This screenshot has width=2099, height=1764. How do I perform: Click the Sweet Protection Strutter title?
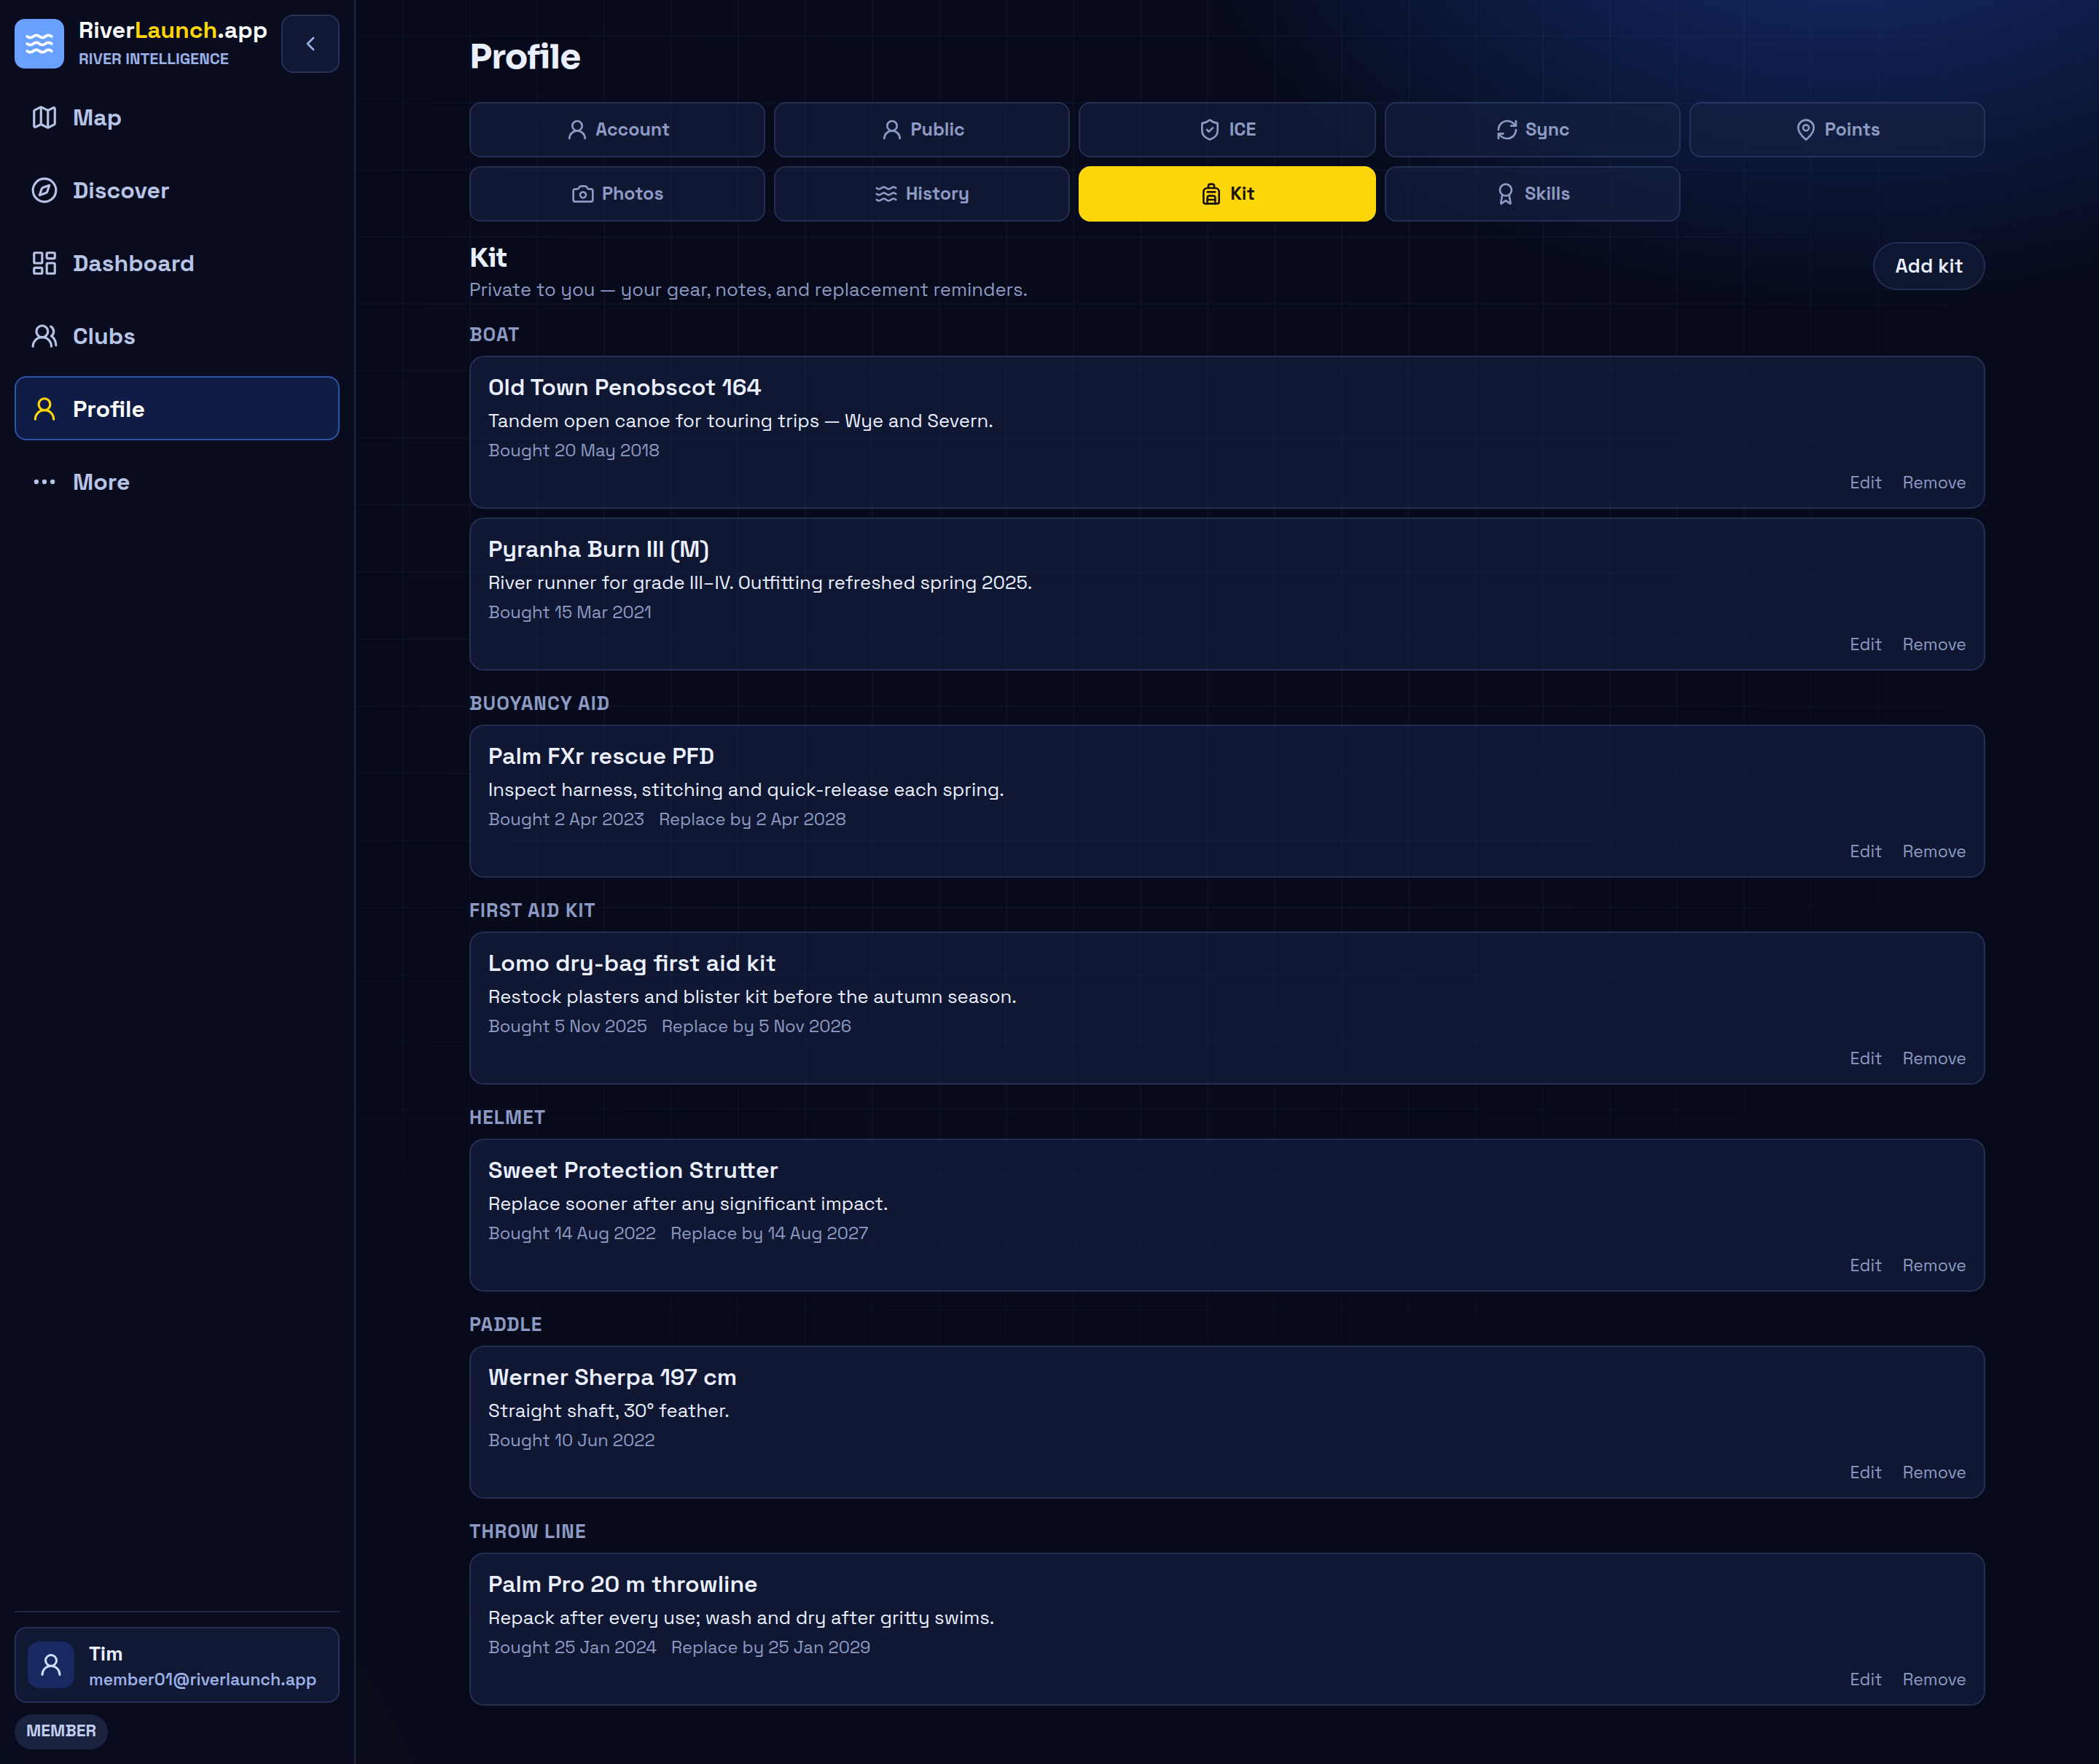(x=633, y=1171)
